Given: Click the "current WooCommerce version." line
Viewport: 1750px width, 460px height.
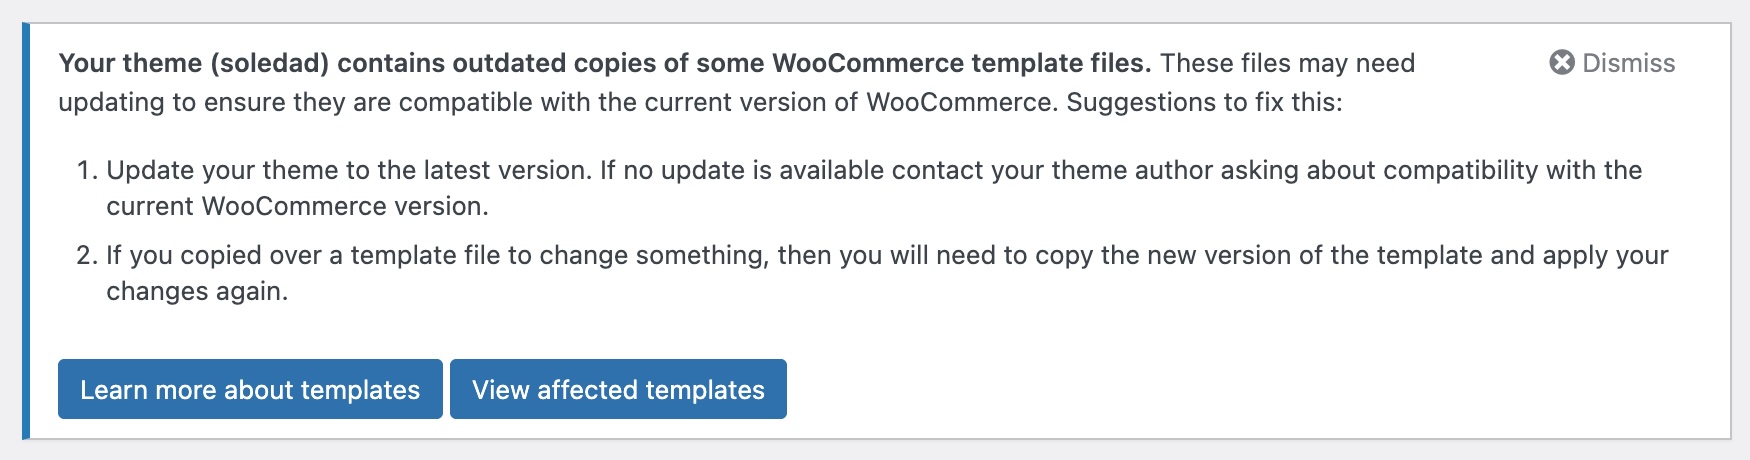Looking at the screenshot, I should pyautogui.click(x=297, y=206).
